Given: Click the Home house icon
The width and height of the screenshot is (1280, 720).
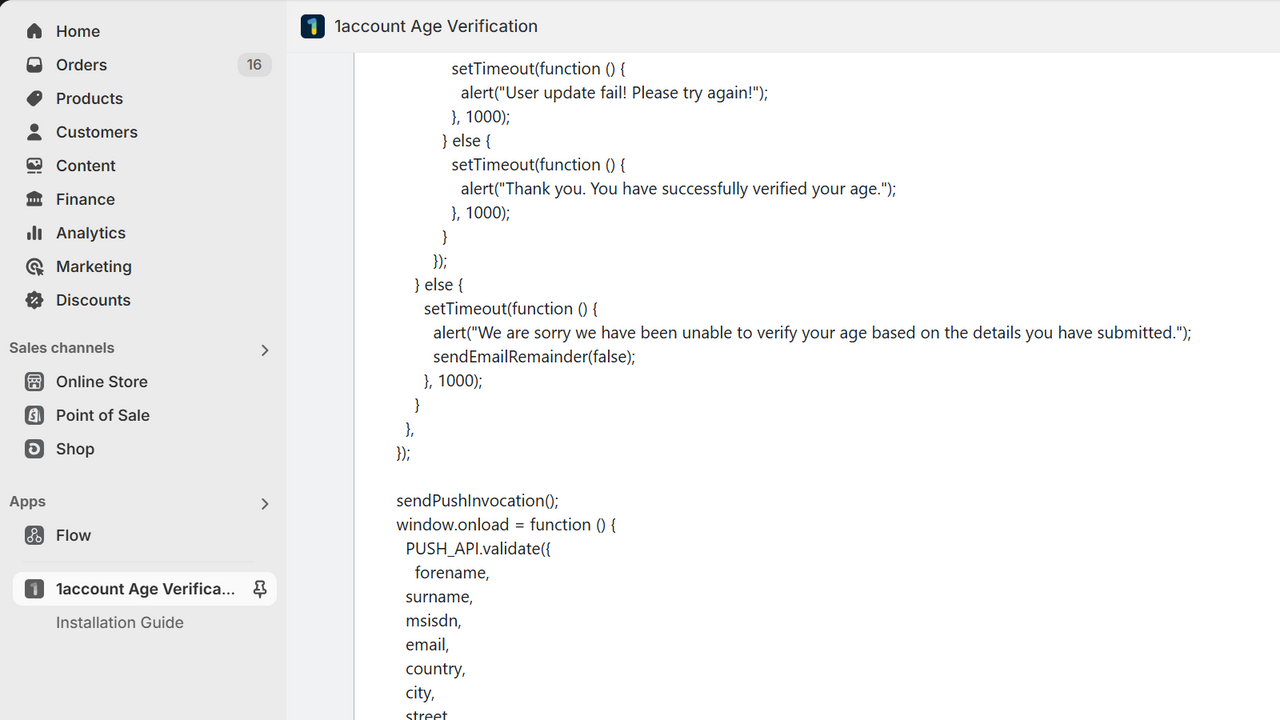Looking at the screenshot, I should click(x=35, y=31).
